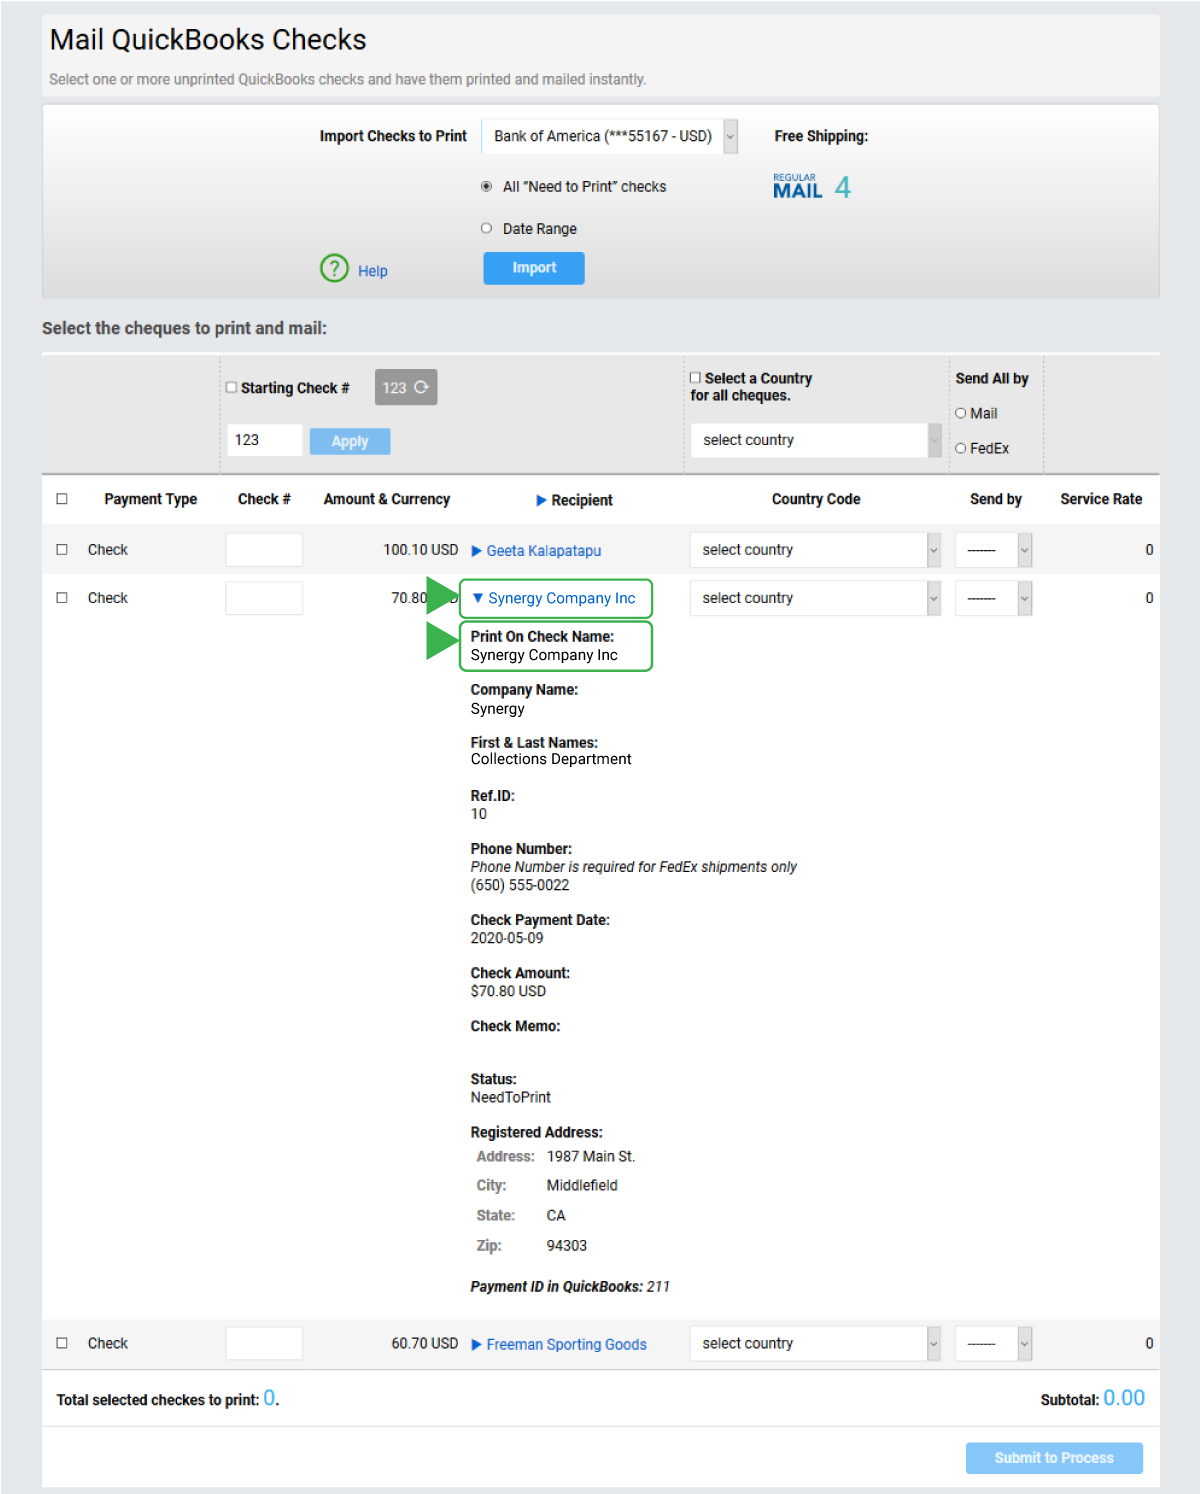Click Check # field in Freeman Sporting Goods row
This screenshot has width=1200, height=1494.
(x=264, y=1343)
